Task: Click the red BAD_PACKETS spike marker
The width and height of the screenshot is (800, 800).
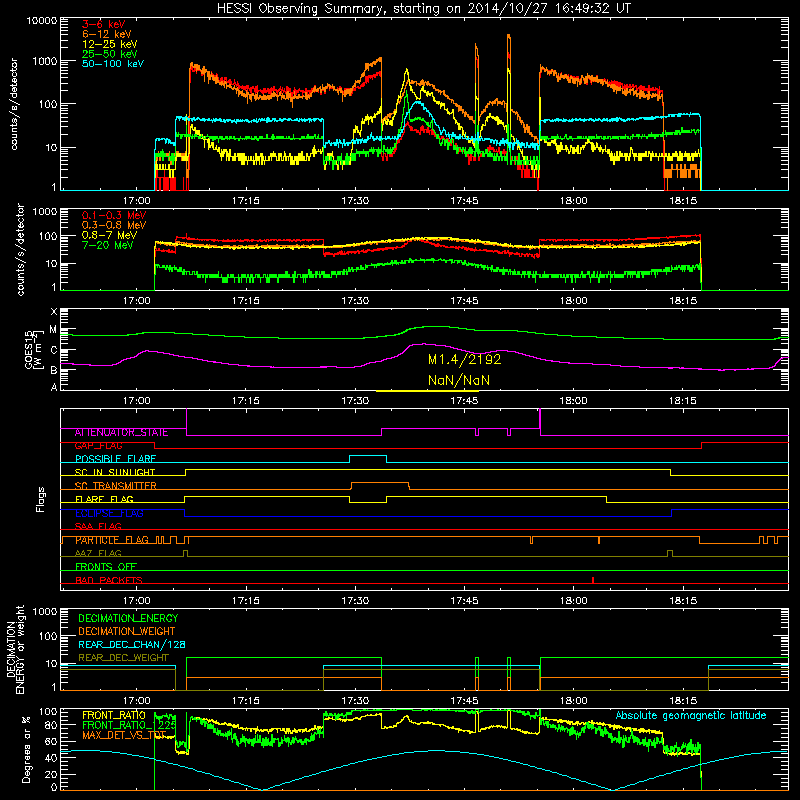Action: [593, 580]
